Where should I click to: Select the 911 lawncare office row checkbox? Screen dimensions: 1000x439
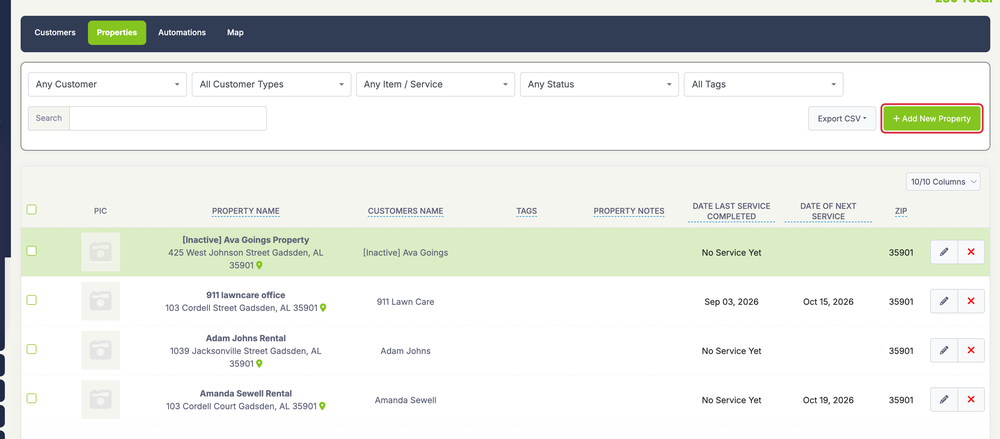(31, 300)
